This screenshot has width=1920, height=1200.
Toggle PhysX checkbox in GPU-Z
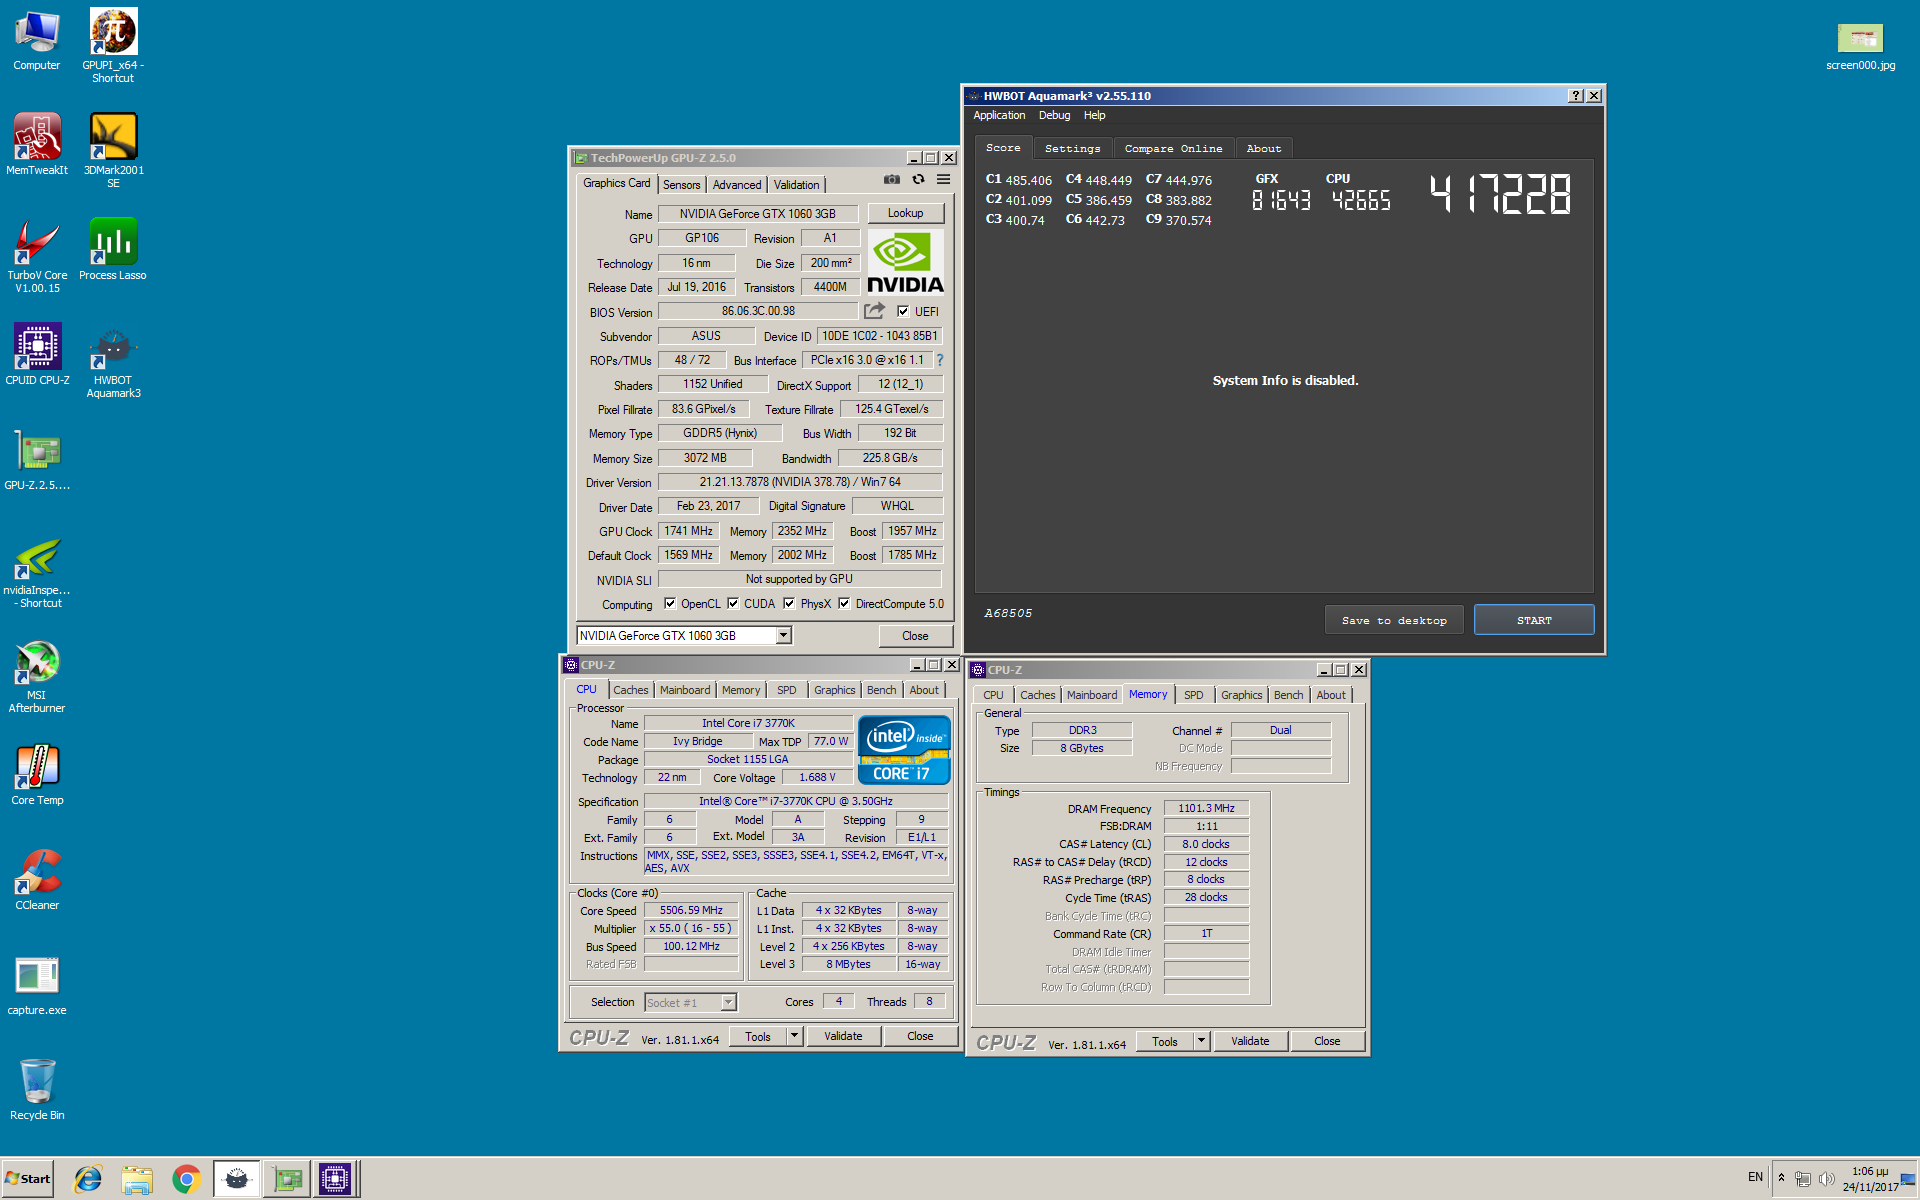click(789, 603)
